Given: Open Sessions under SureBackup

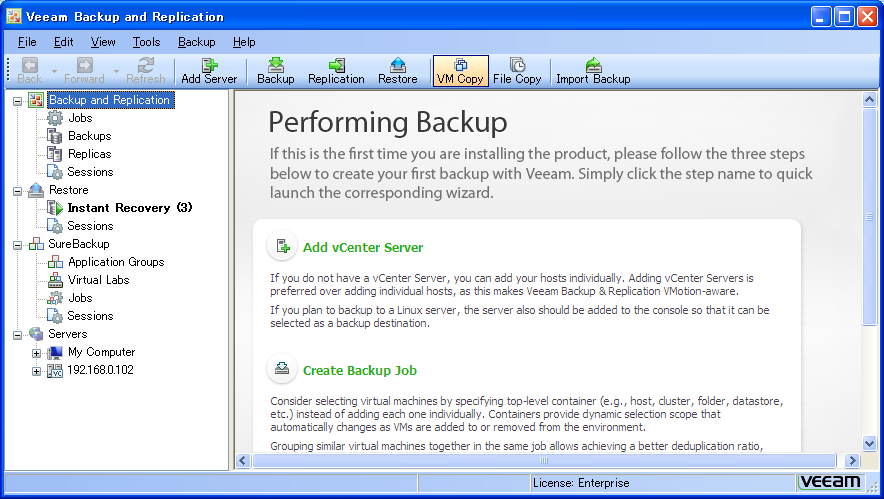Looking at the screenshot, I should [90, 316].
